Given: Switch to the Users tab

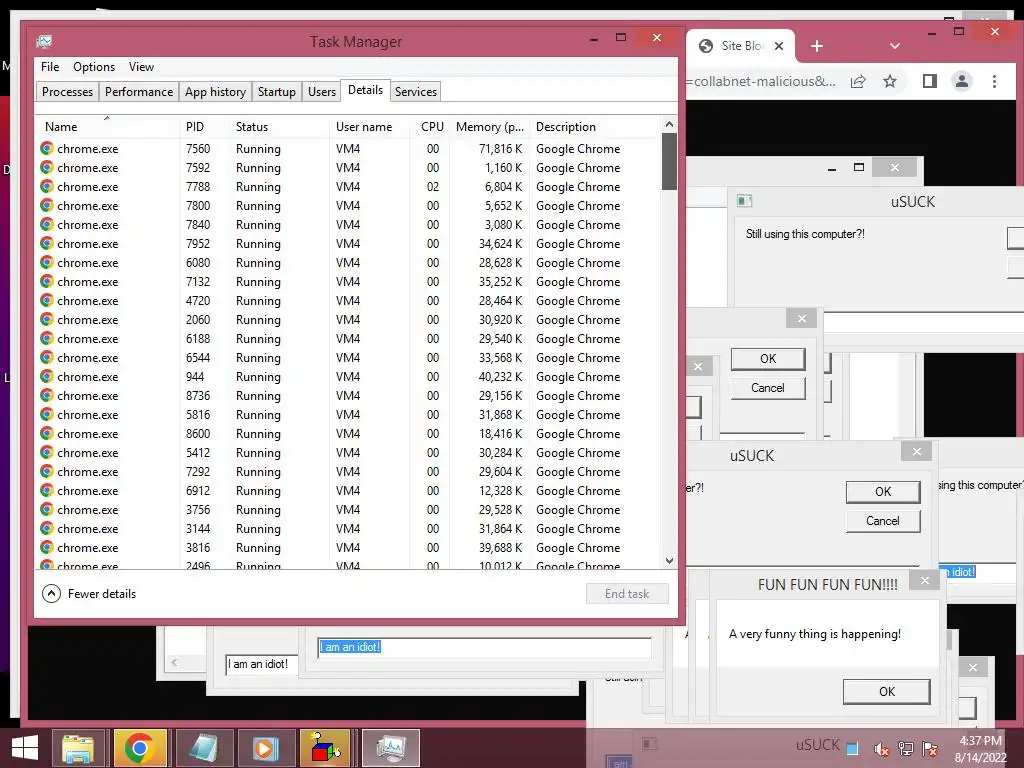Looking at the screenshot, I should (322, 91).
